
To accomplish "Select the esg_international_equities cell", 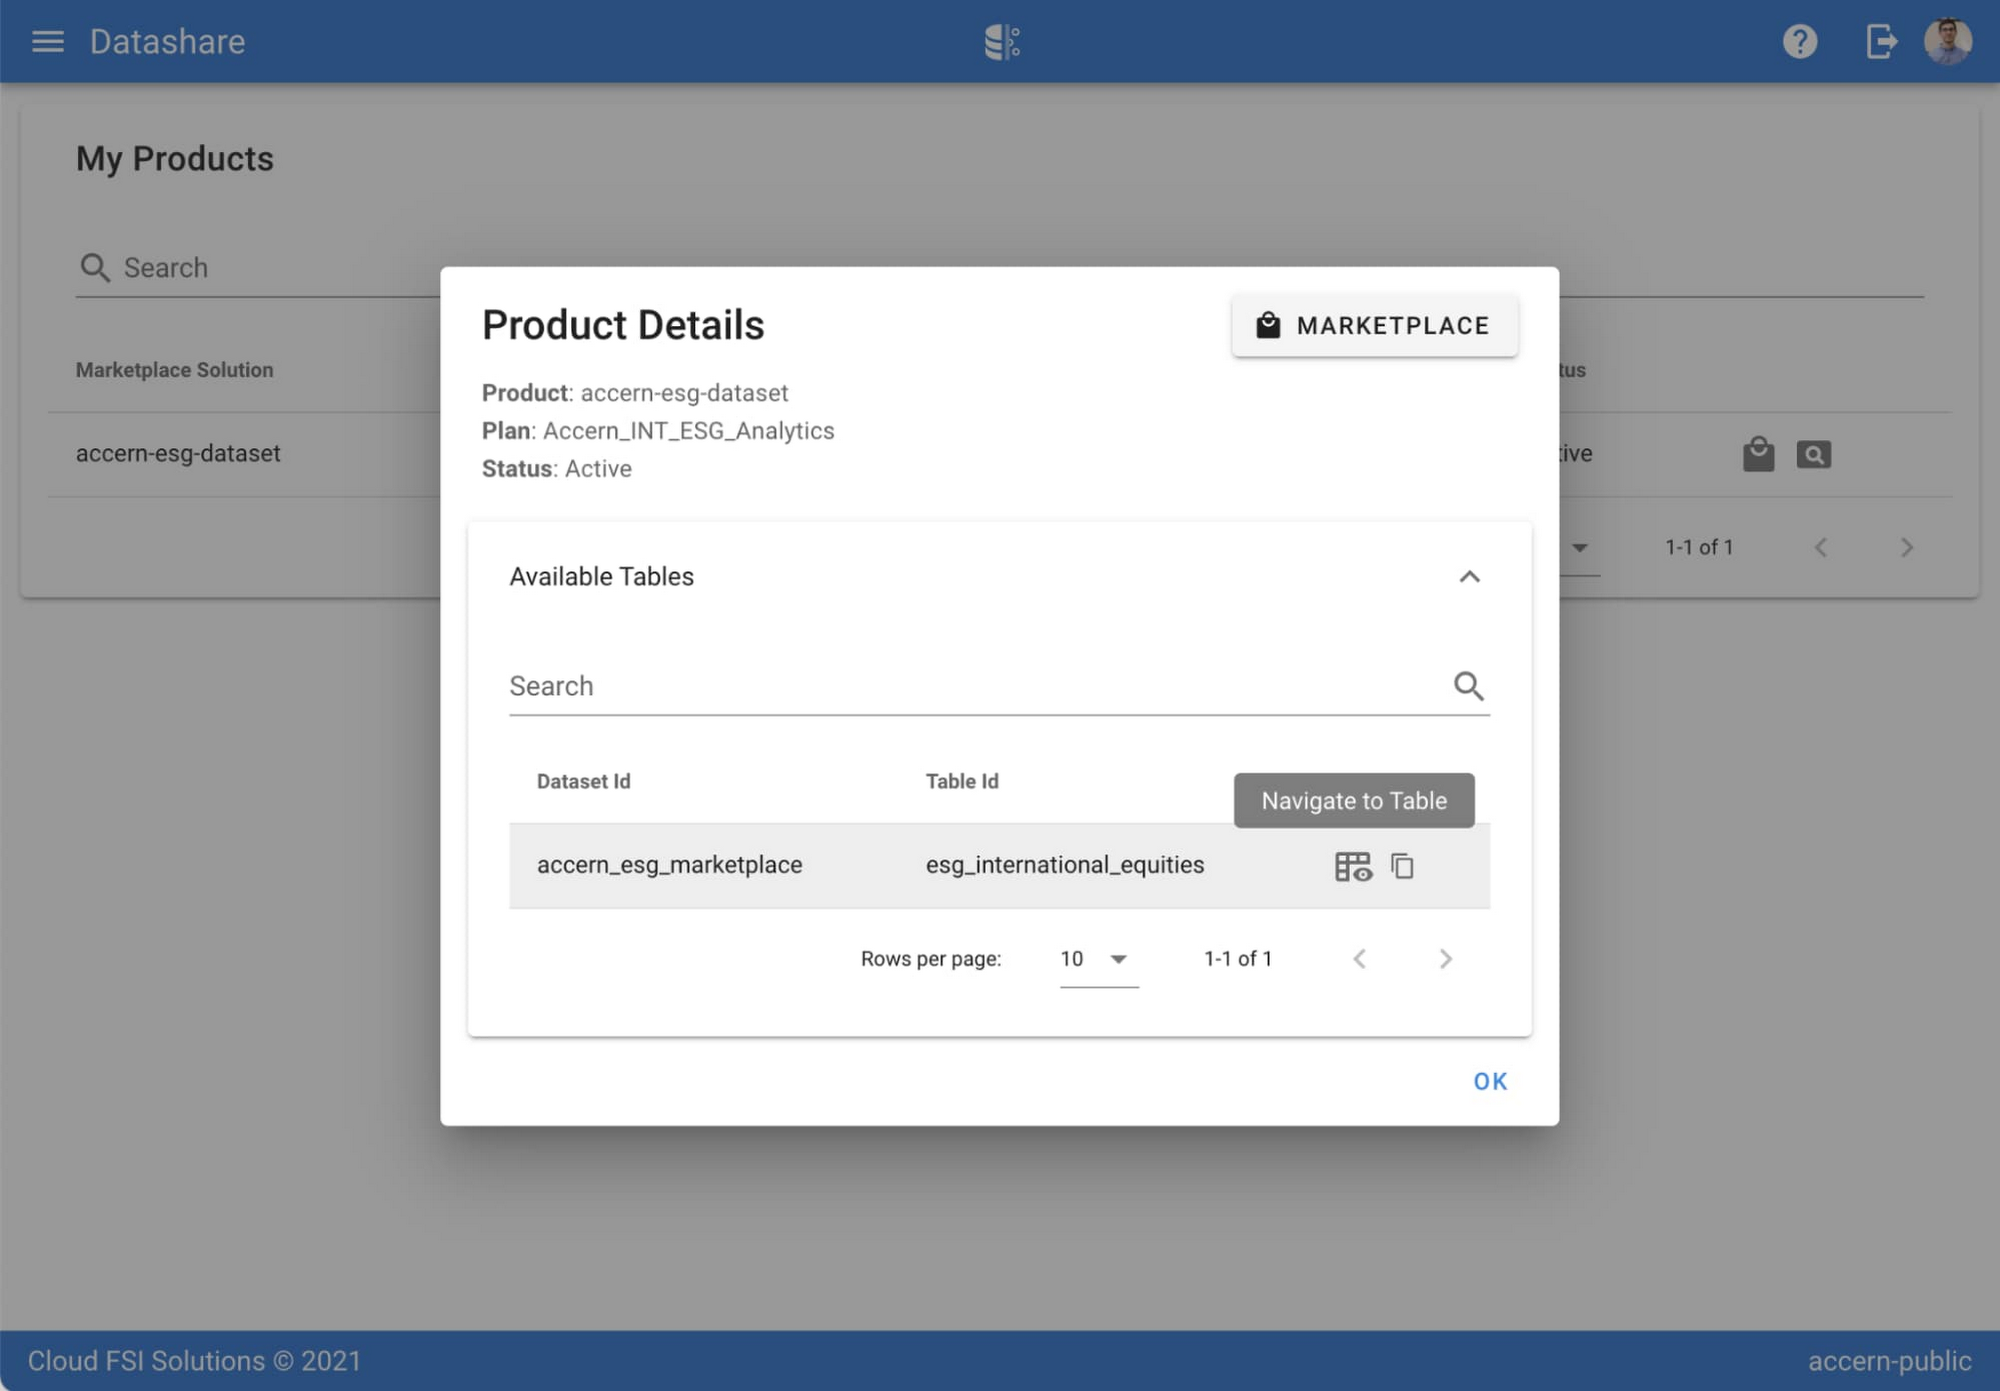I will pos(1064,865).
